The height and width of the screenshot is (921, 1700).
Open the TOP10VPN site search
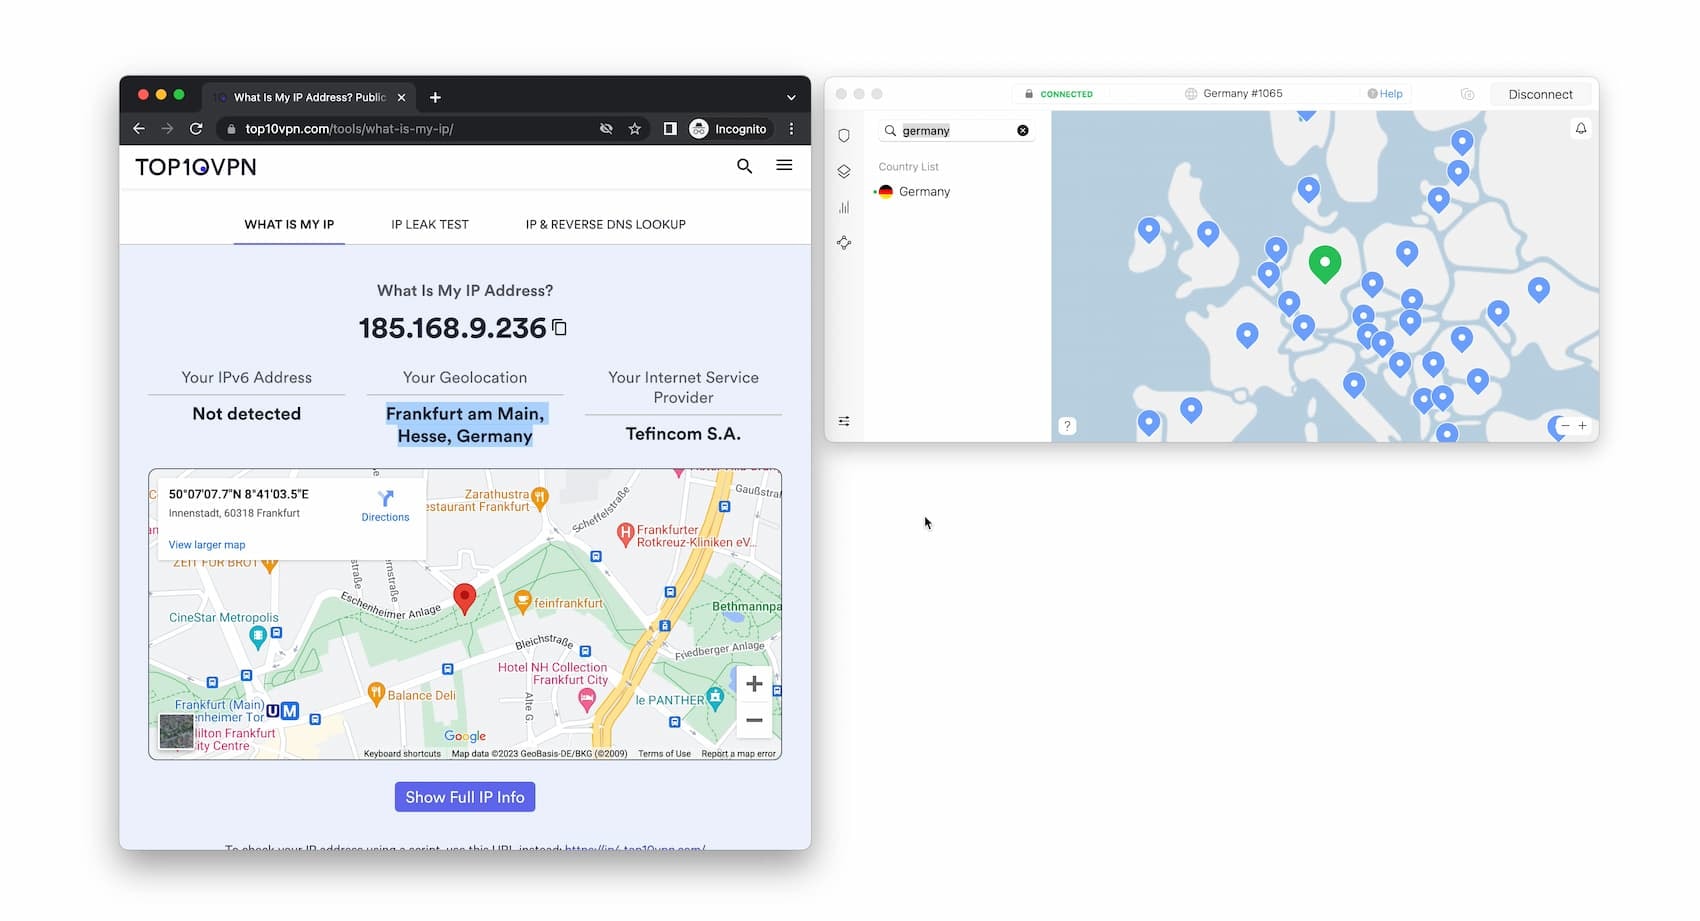[744, 166]
